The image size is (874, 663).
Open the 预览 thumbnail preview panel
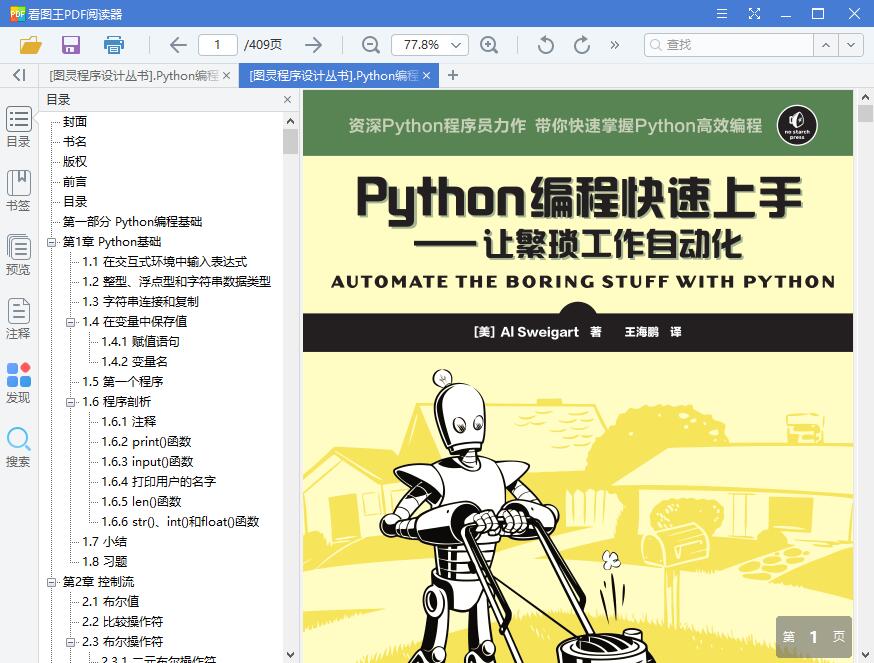[x=18, y=255]
